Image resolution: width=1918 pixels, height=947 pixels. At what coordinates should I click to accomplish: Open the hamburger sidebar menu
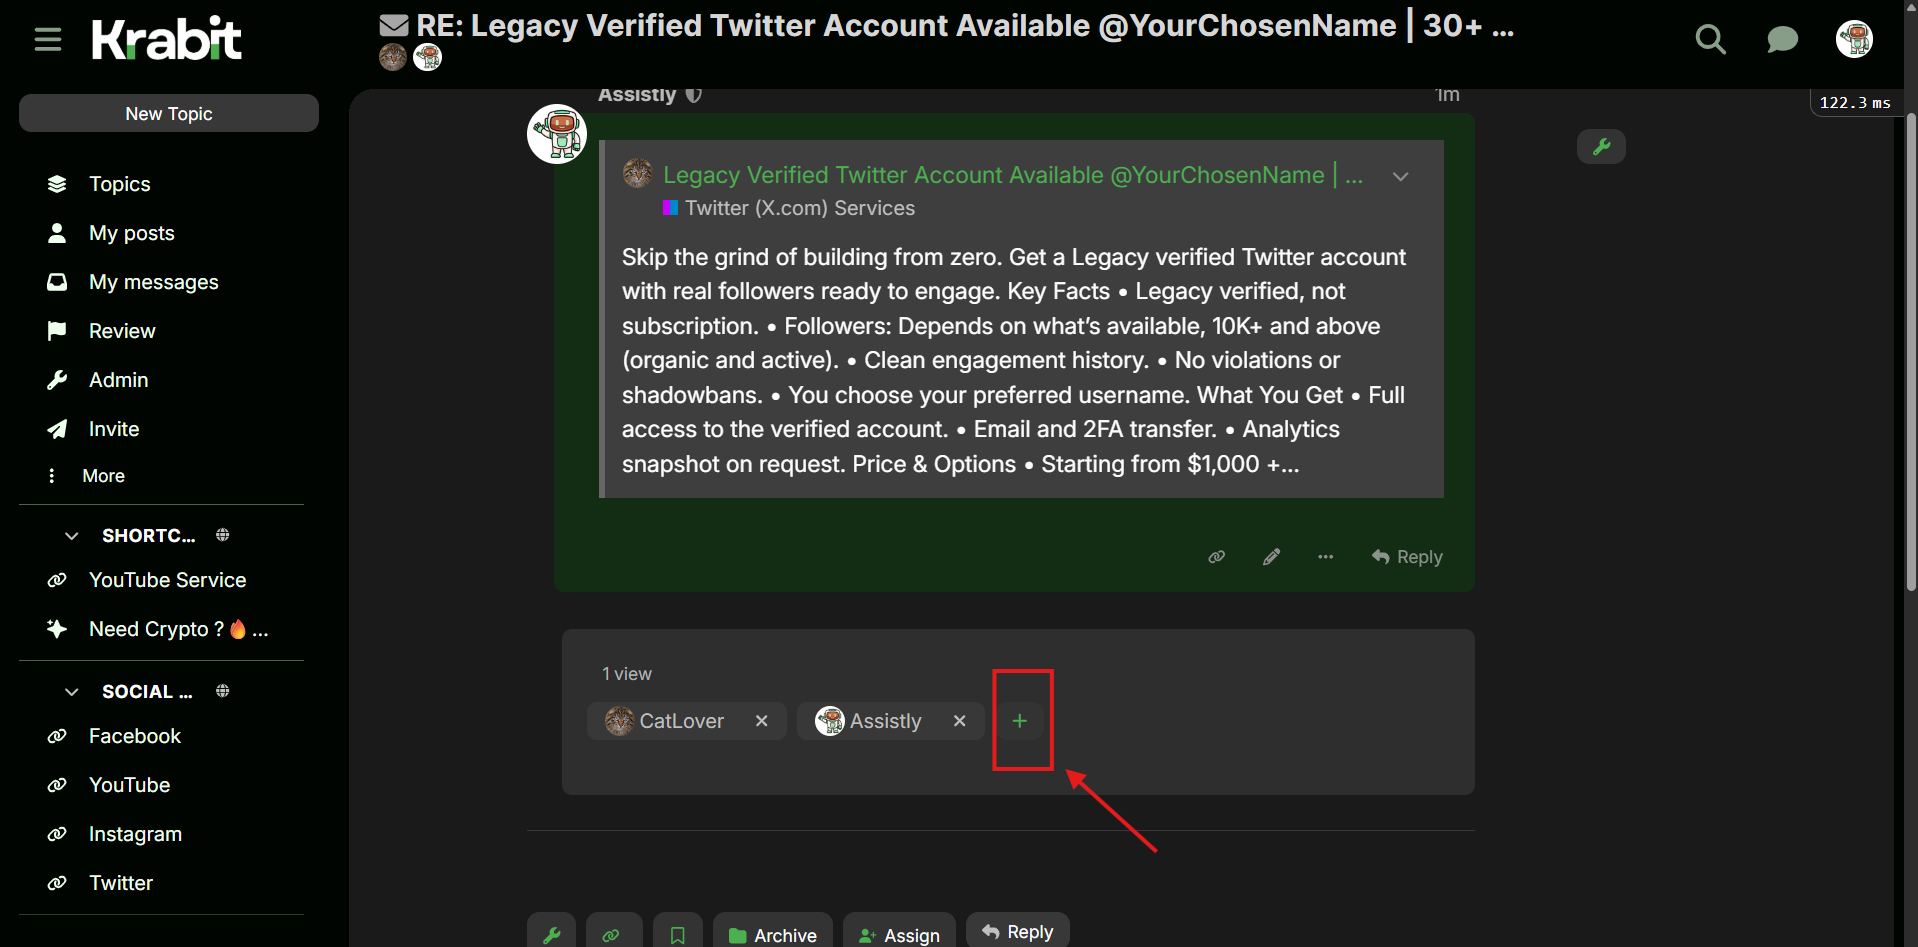pyautogui.click(x=48, y=40)
